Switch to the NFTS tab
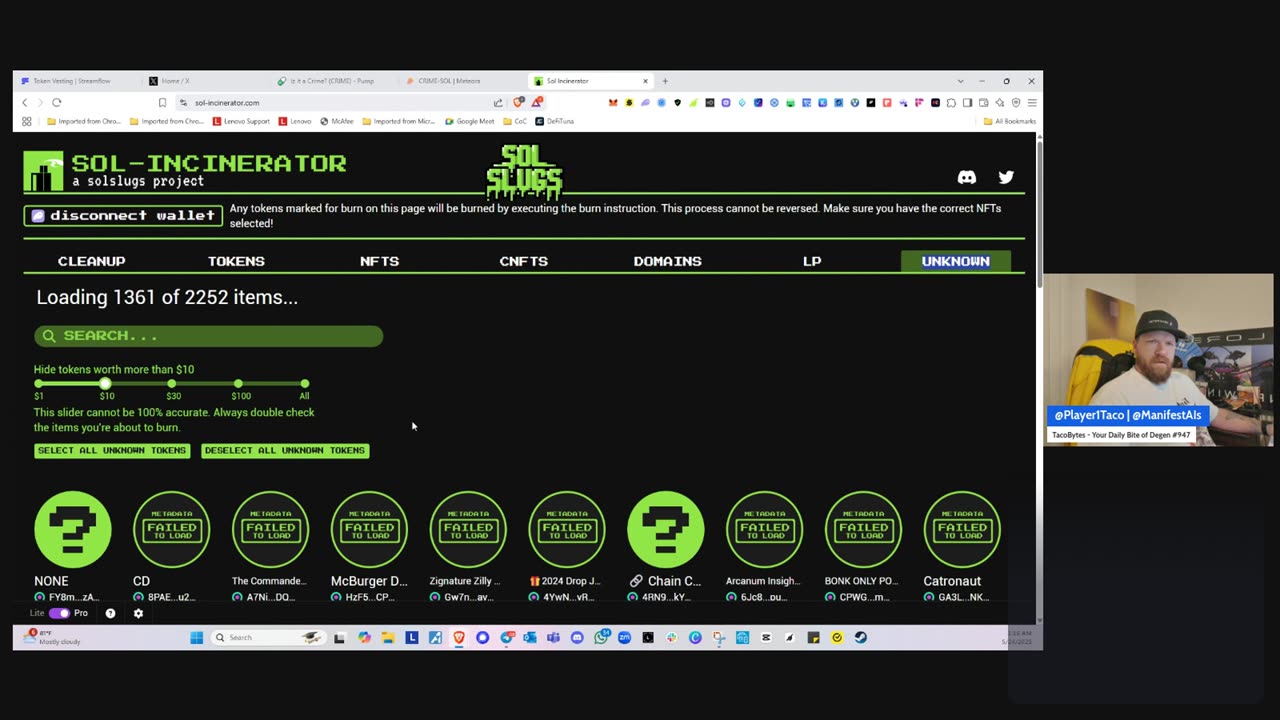This screenshot has width=1280, height=720. coord(379,261)
